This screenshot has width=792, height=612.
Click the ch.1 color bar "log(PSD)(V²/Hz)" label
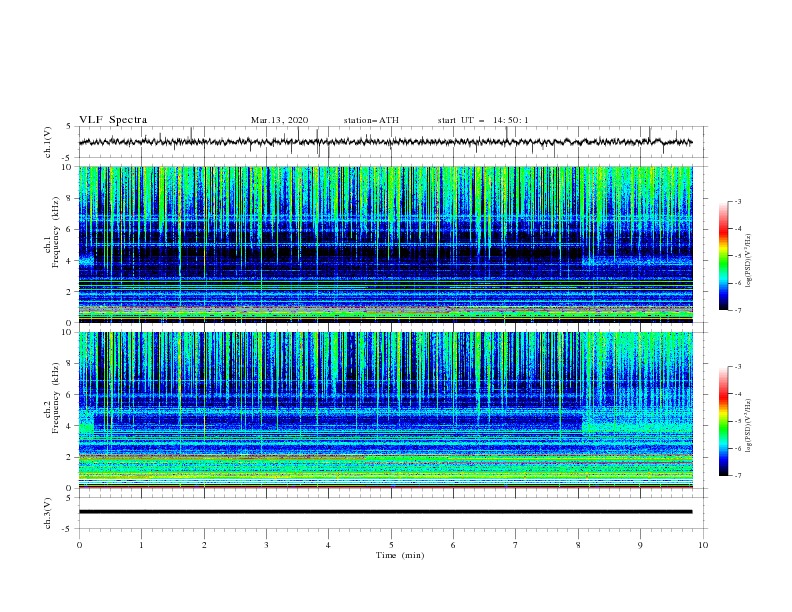point(749,261)
